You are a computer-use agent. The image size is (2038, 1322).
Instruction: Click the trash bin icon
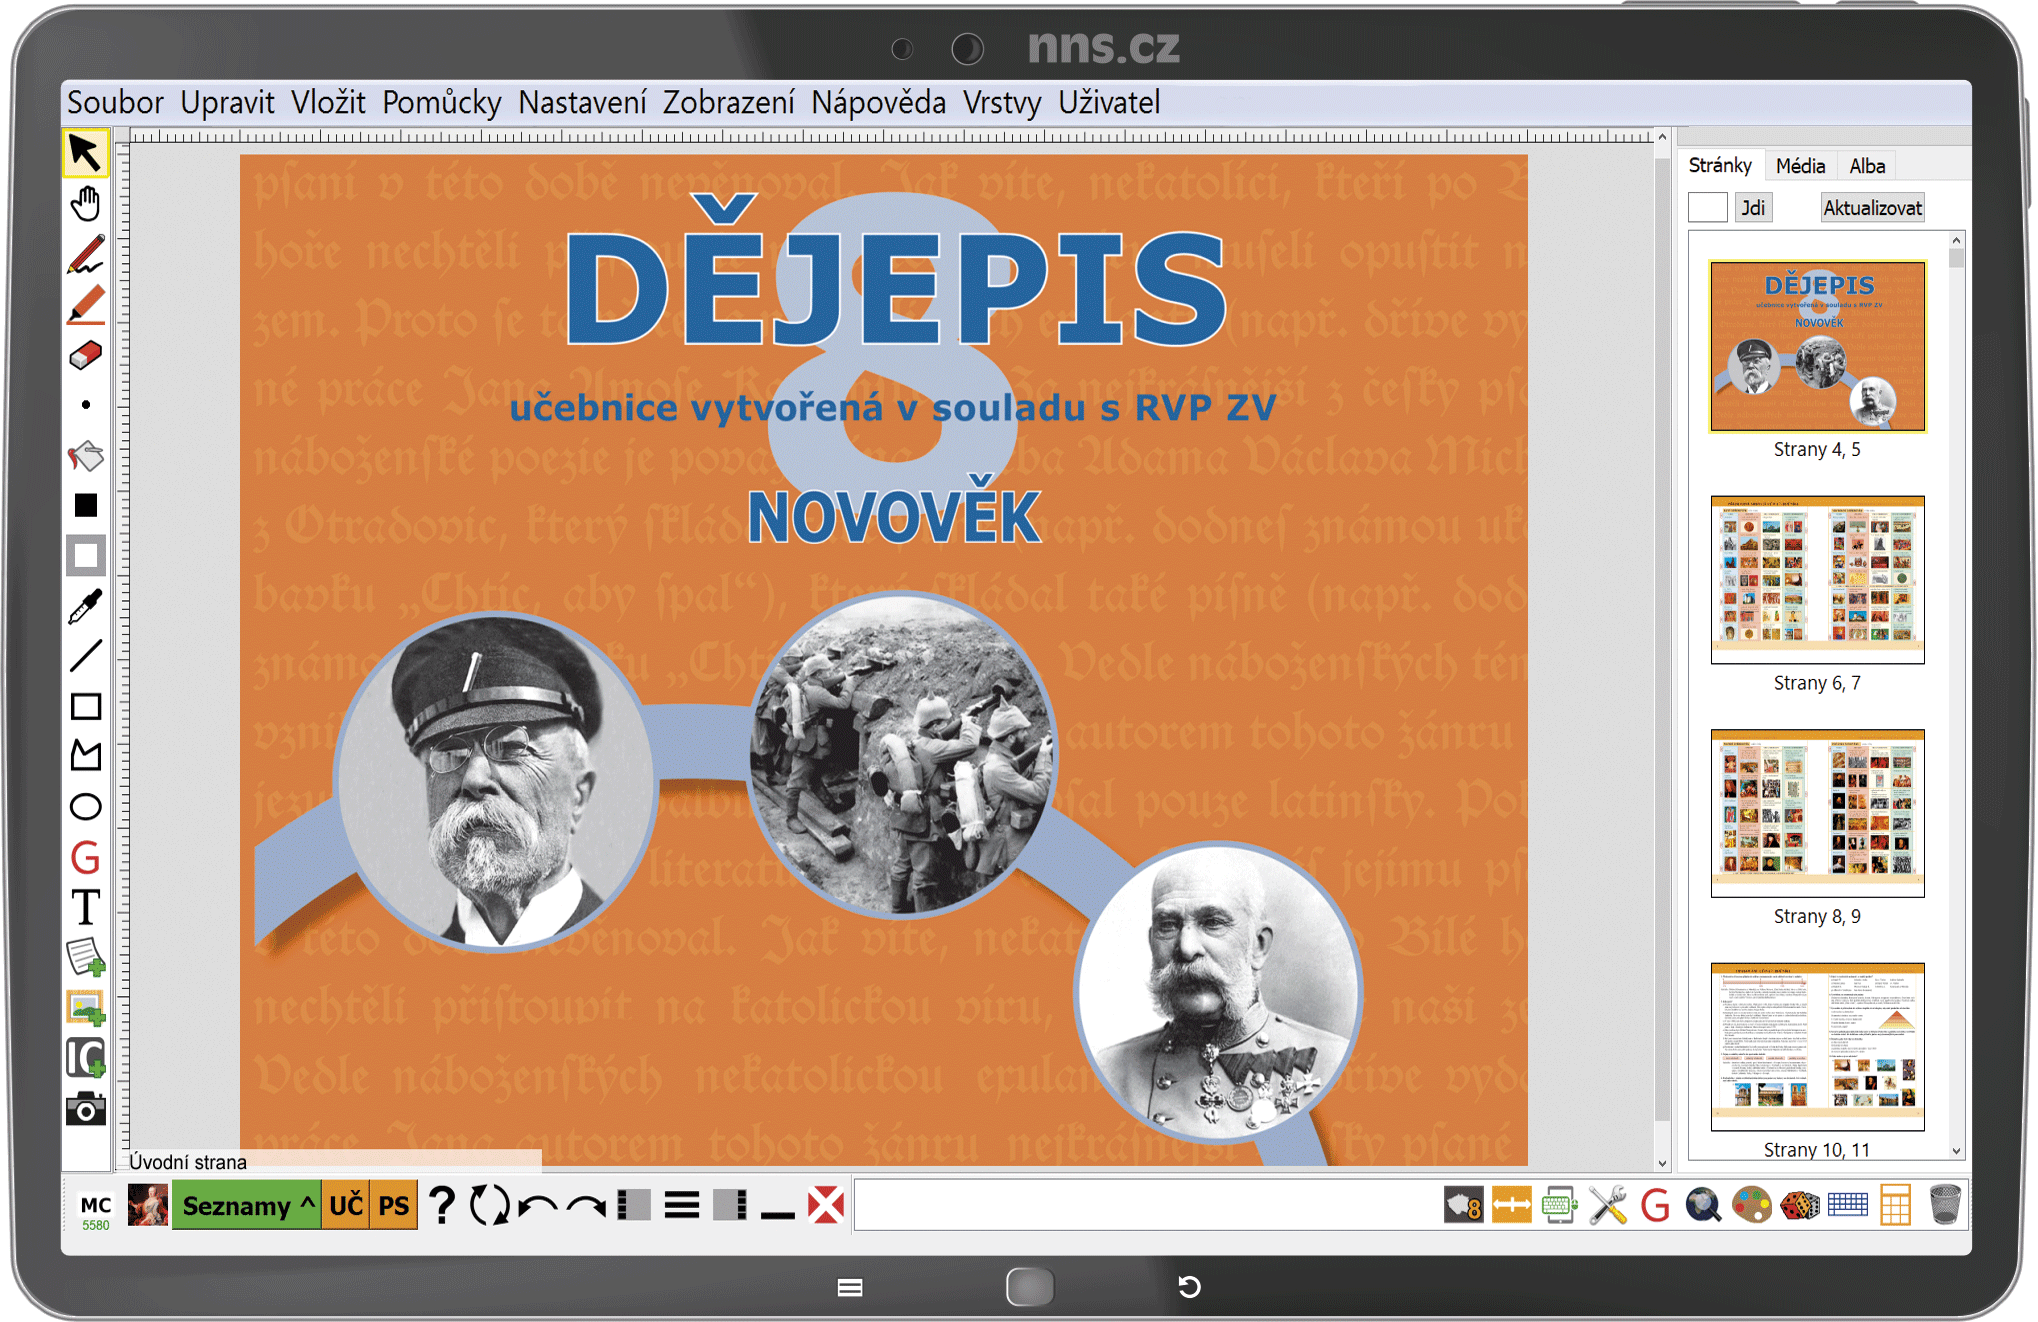pos(1944,1205)
